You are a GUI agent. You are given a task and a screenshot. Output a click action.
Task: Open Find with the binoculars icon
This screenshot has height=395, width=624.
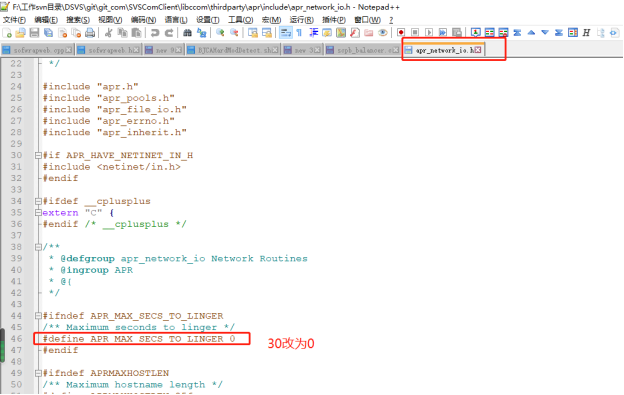click(x=187, y=33)
